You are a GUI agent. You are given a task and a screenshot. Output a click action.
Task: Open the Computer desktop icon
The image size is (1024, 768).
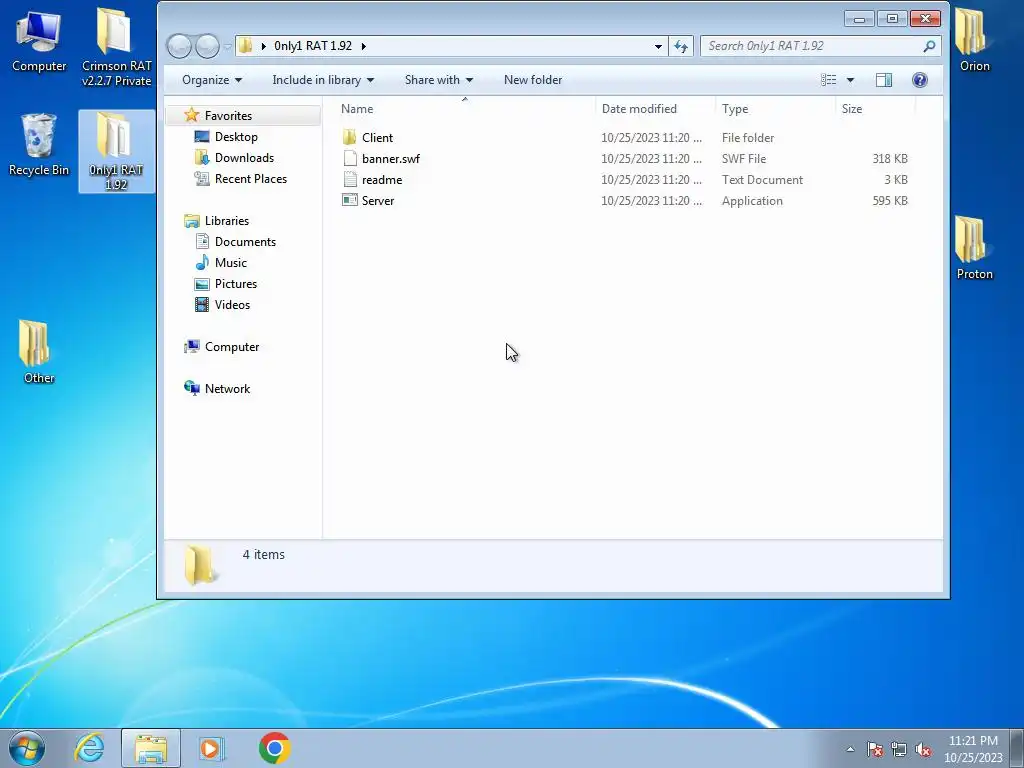coord(39,40)
